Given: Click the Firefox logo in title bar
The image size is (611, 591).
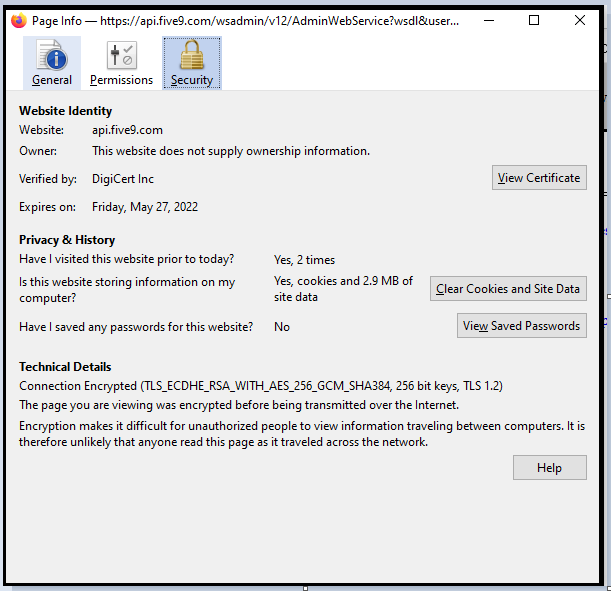Looking at the screenshot, I should 19,20.
